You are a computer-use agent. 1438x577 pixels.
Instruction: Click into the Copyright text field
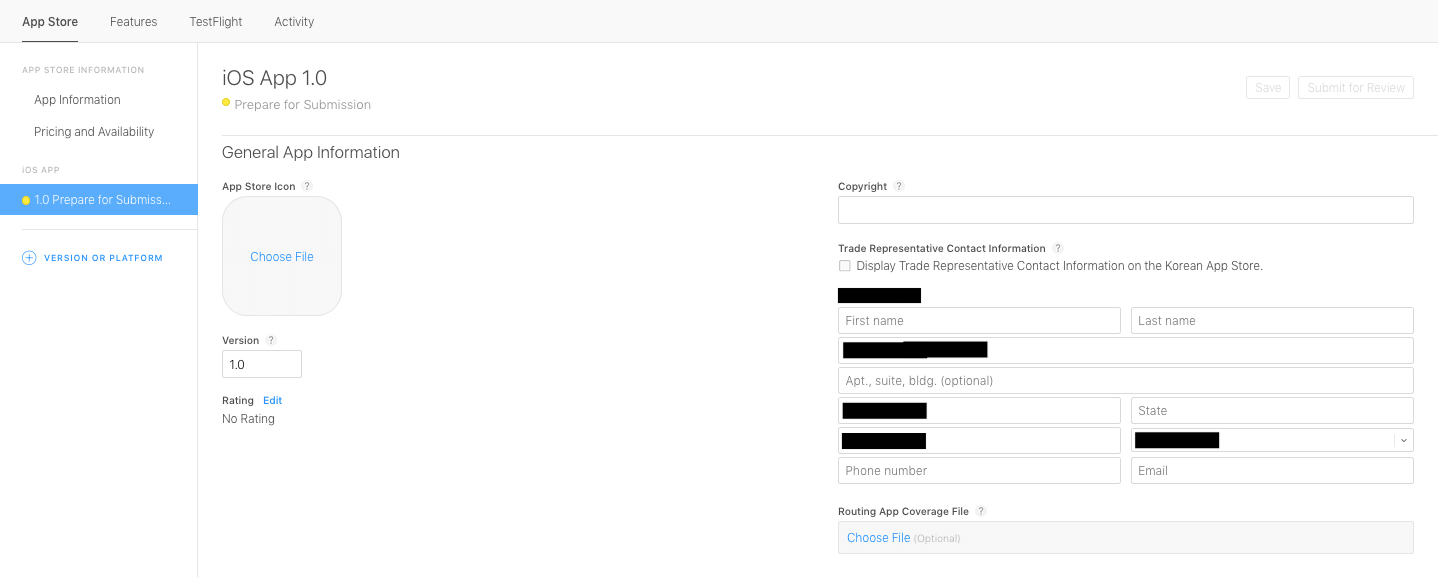pos(1126,210)
